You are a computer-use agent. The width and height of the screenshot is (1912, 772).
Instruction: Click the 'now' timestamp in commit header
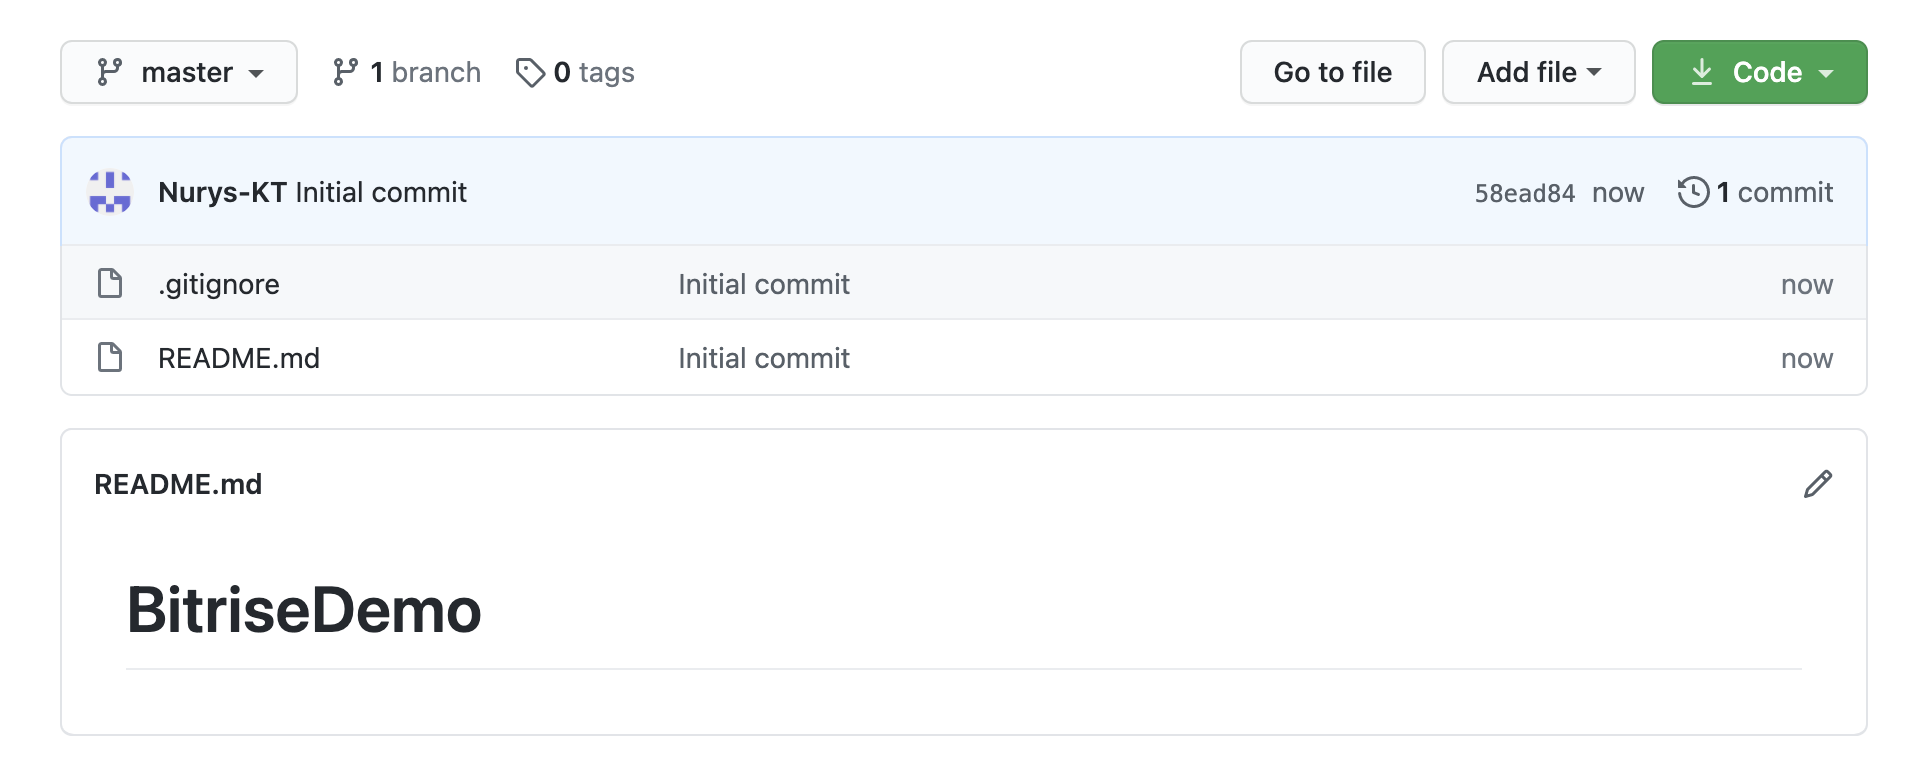[1618, 193]
